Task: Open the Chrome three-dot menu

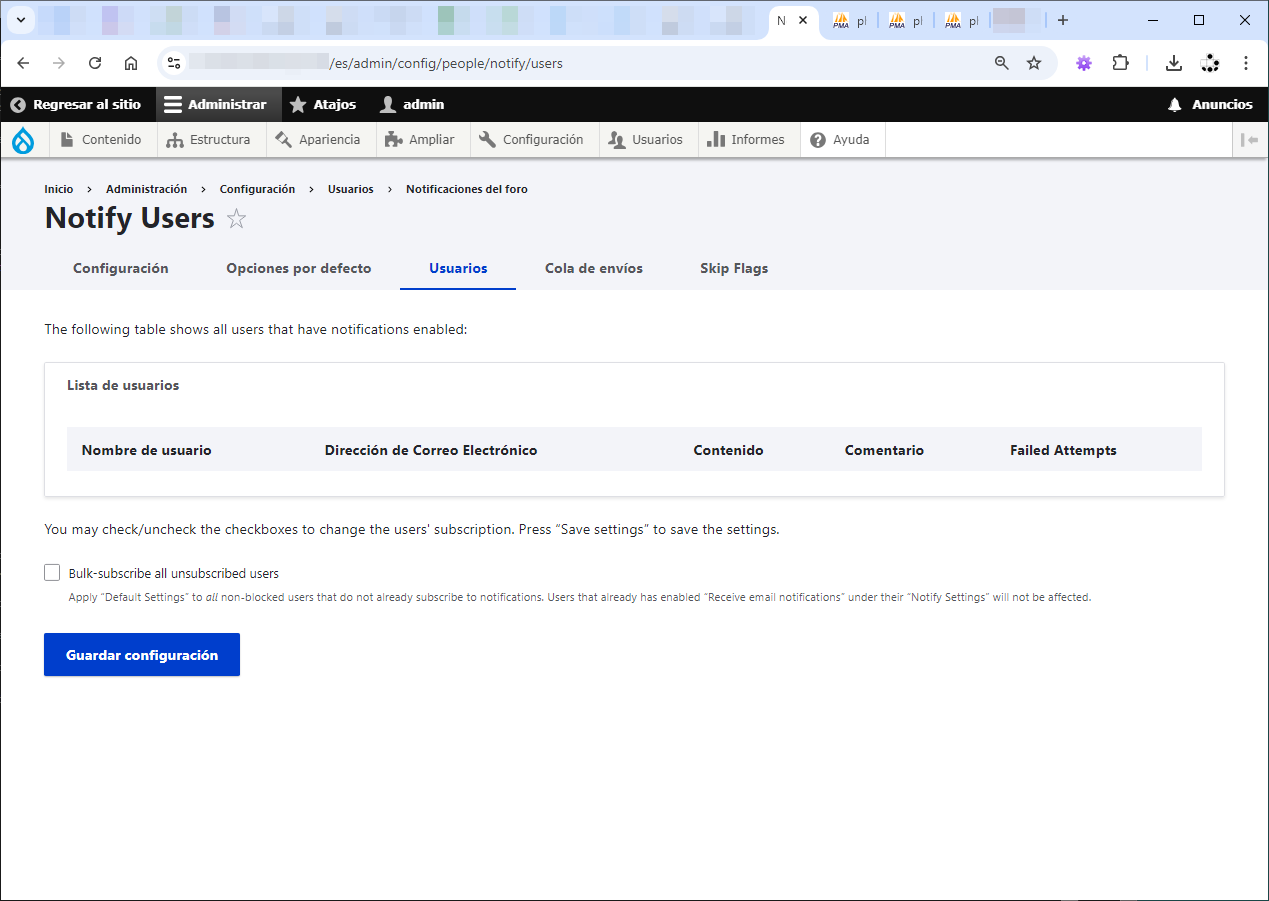Action: click(1246, 63)
